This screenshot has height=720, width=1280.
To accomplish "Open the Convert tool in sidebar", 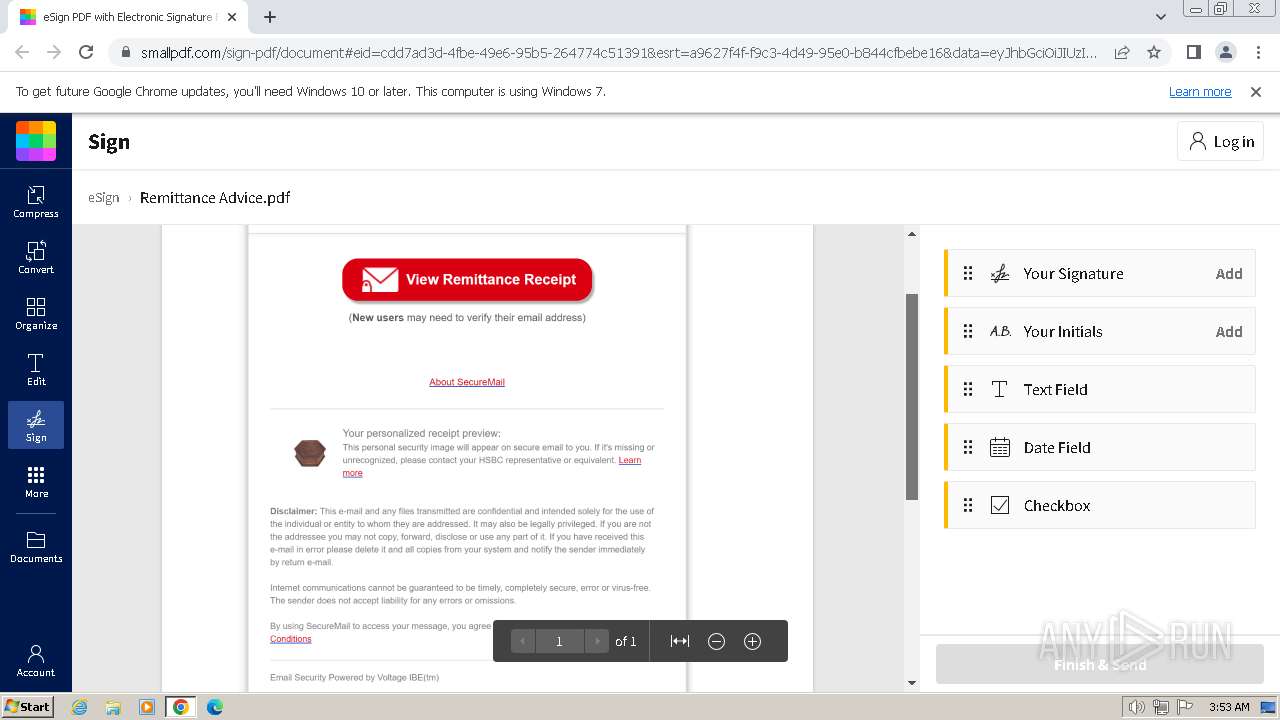I will click(36, 257).
